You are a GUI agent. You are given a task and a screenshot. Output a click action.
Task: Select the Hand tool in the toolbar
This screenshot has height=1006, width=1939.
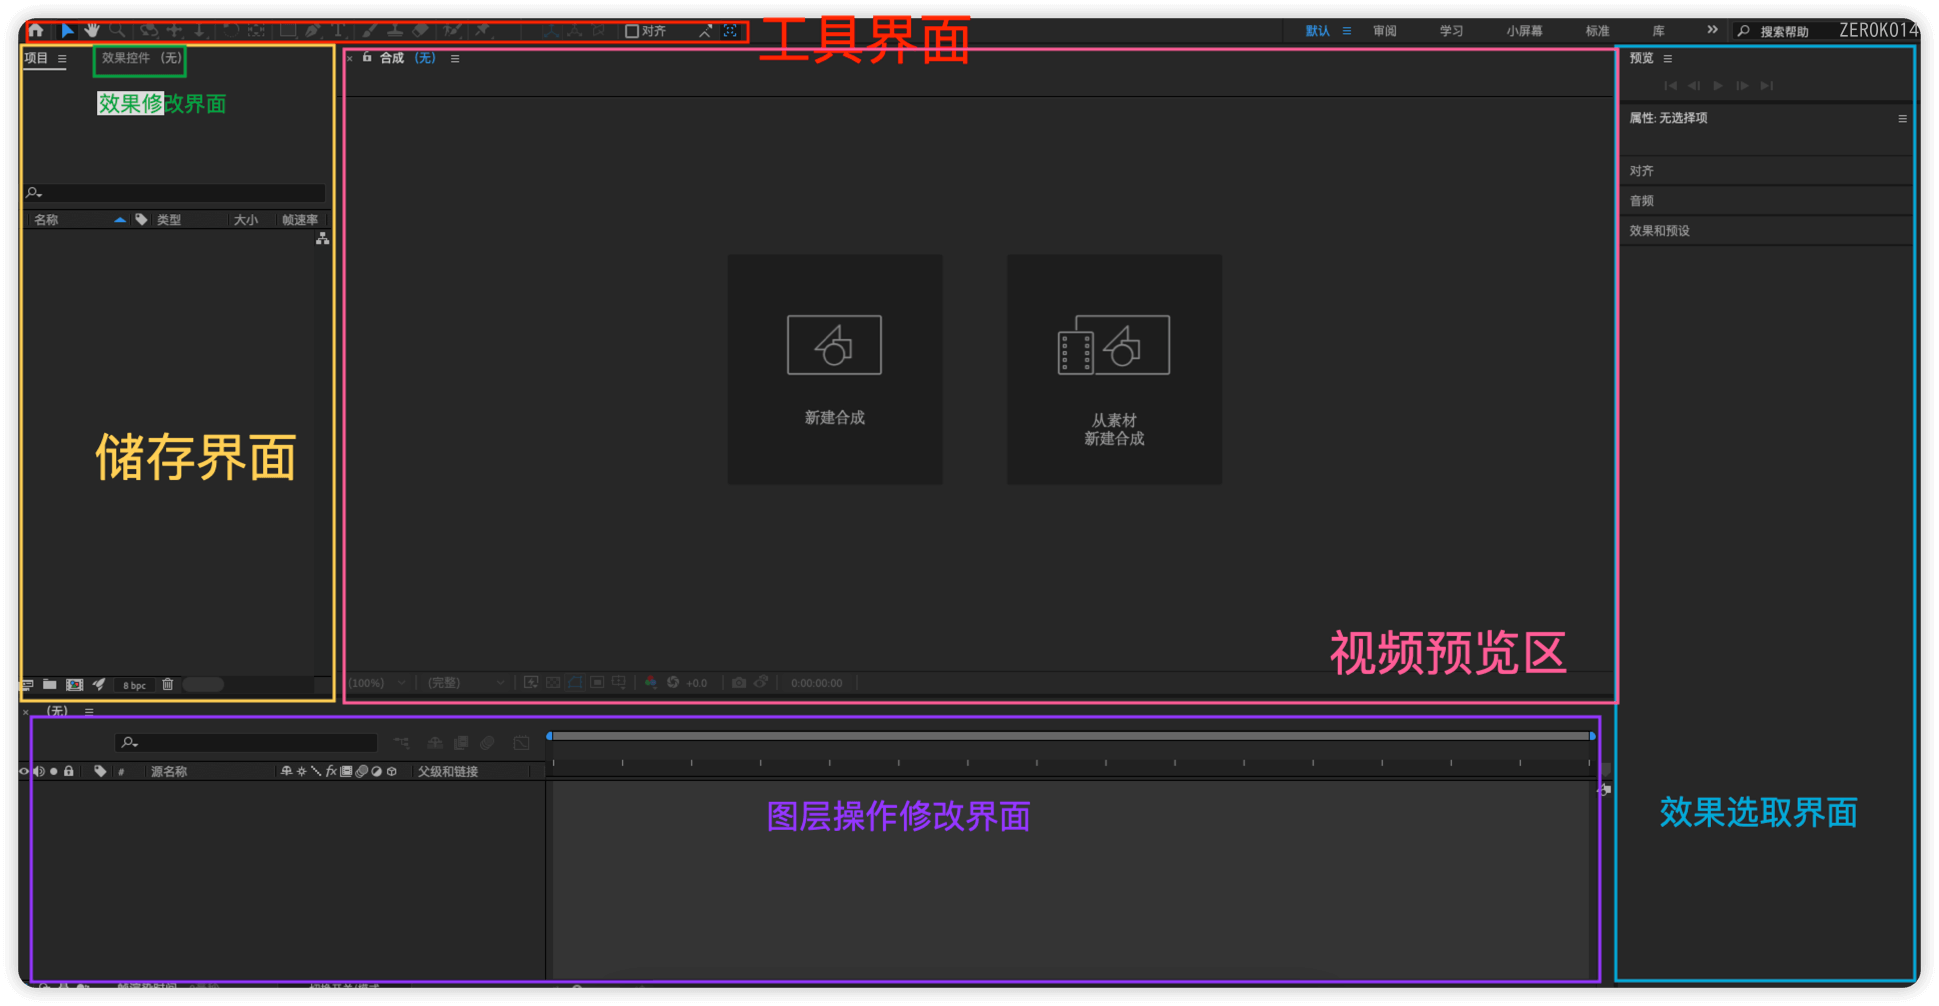(x=92, y=31)
